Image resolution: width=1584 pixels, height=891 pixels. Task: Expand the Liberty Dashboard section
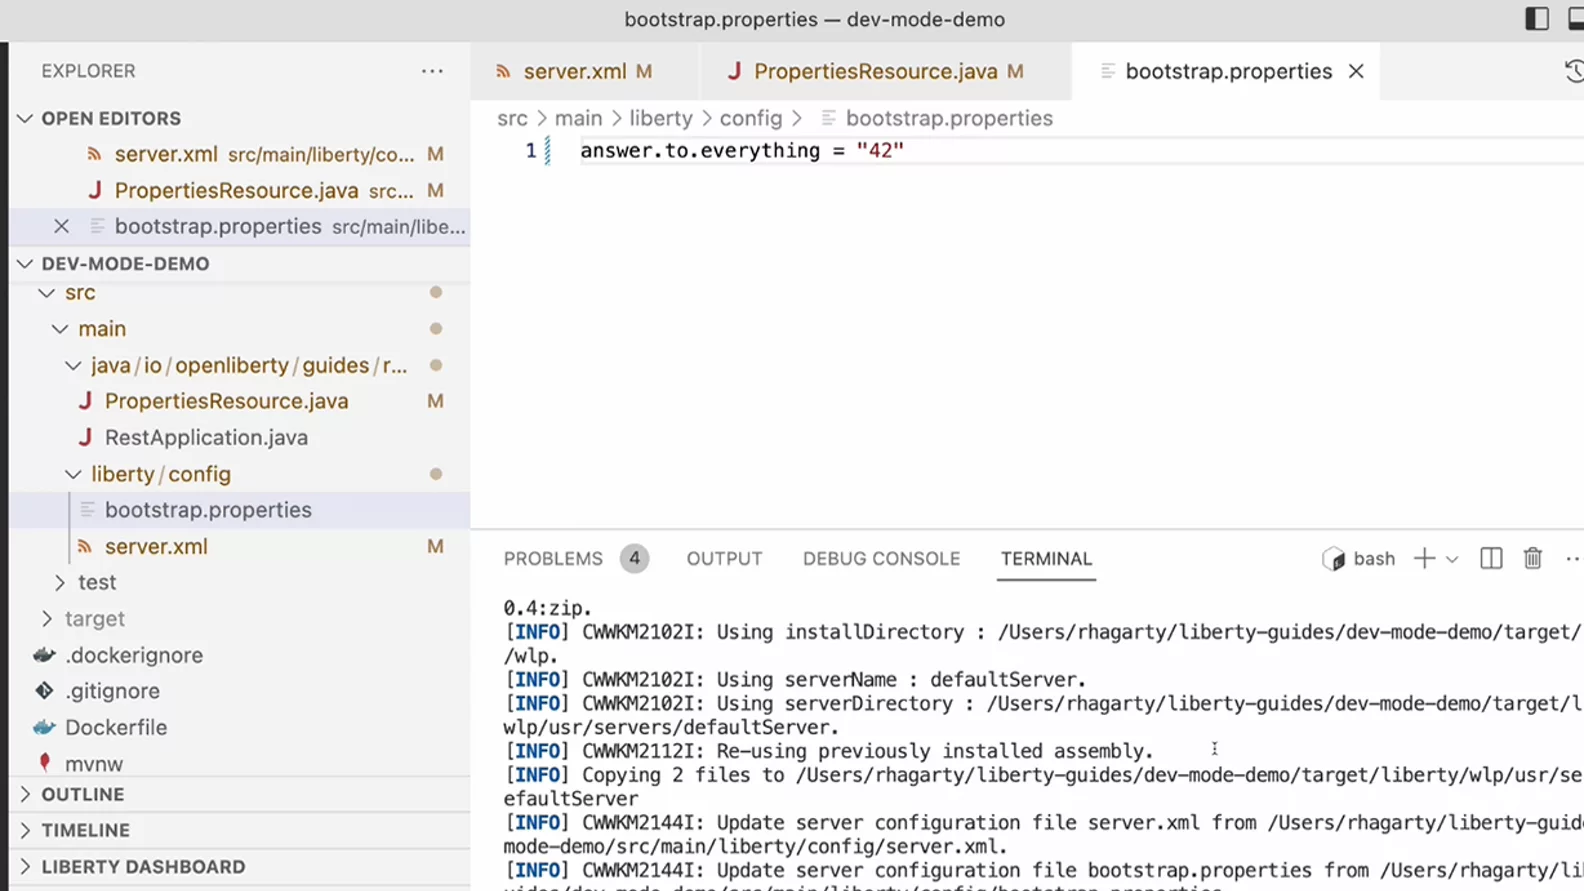coord(142,867)
